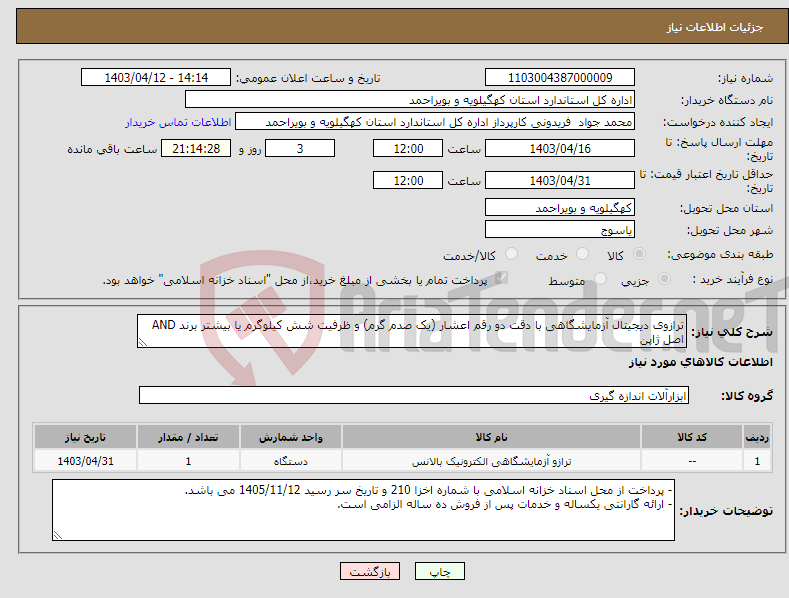Click the نام کالا column header
The height and width of the screenshot is (598, 789).
tap(491, 437)
